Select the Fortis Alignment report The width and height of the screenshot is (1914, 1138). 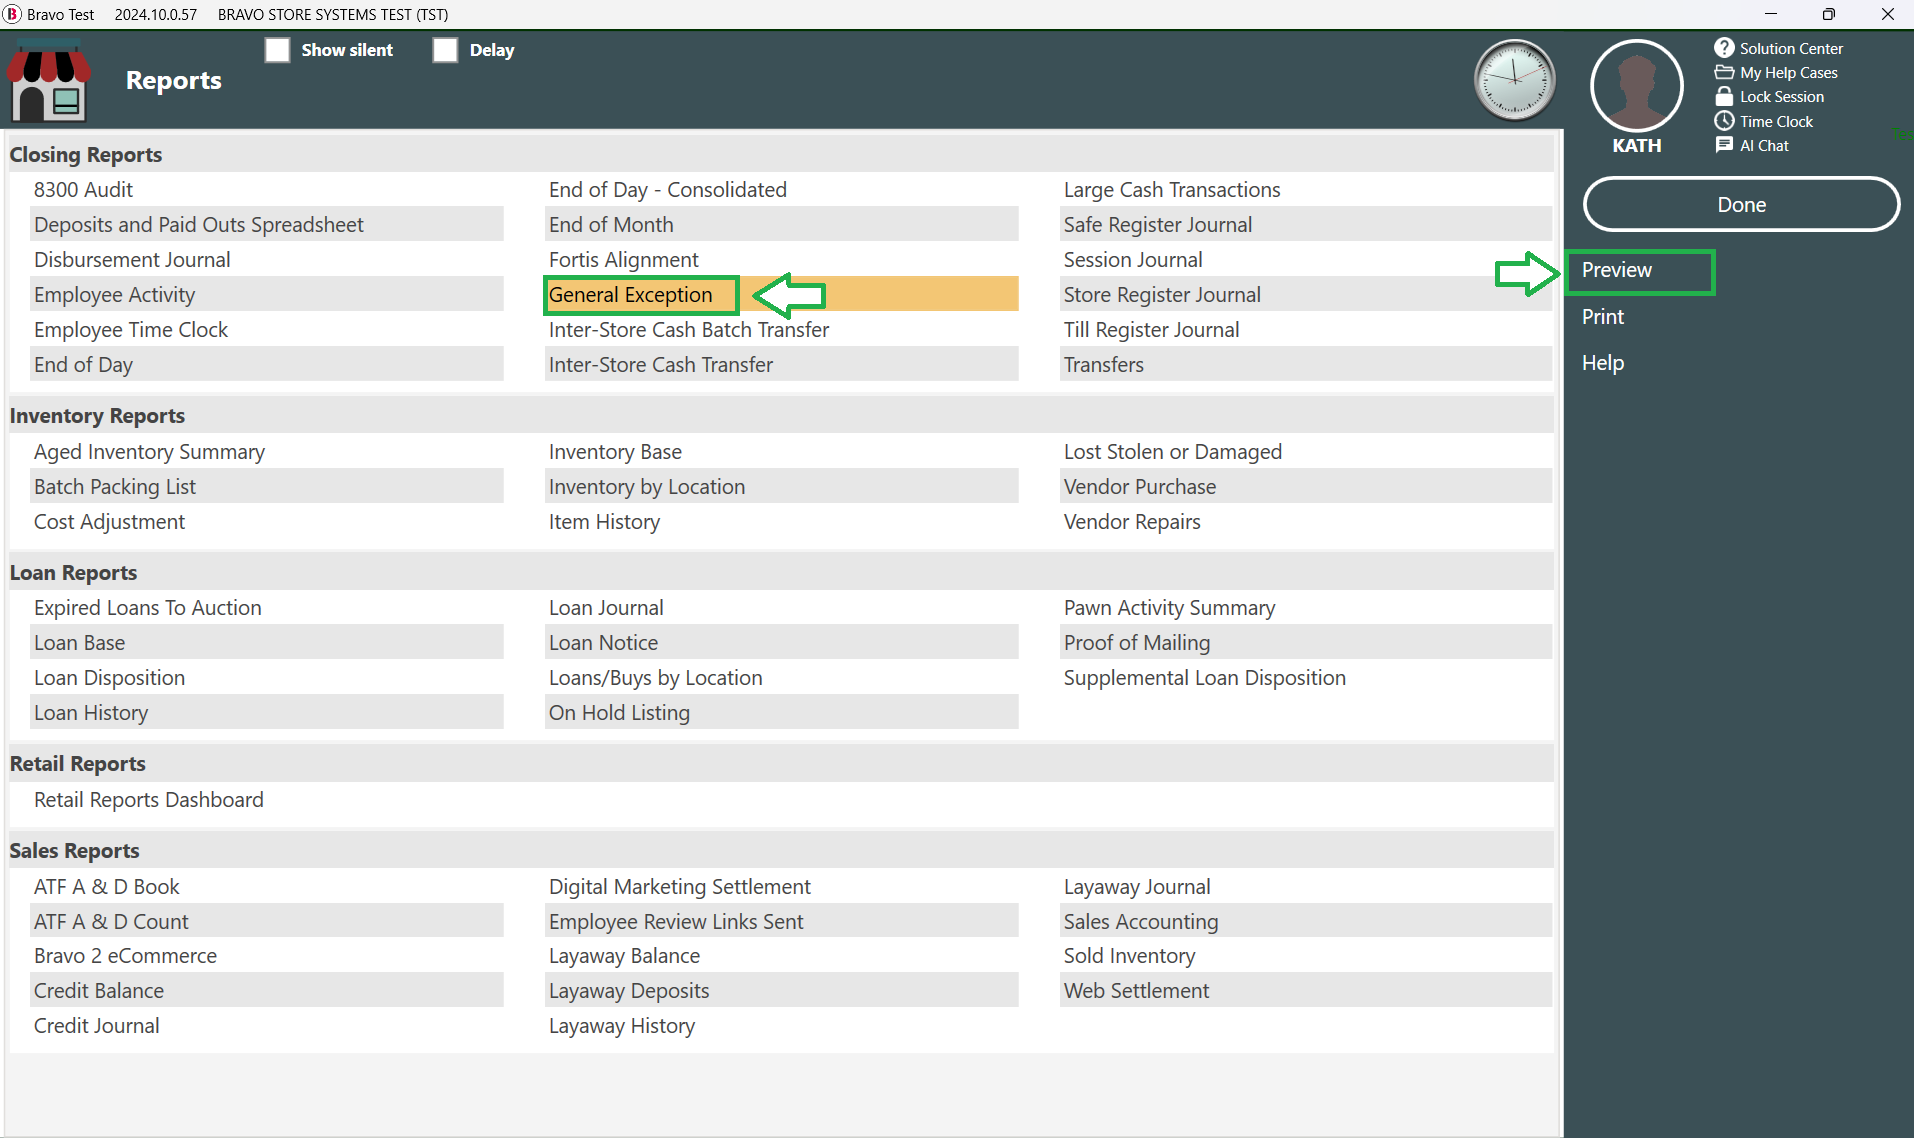click(x=781, y=259)
